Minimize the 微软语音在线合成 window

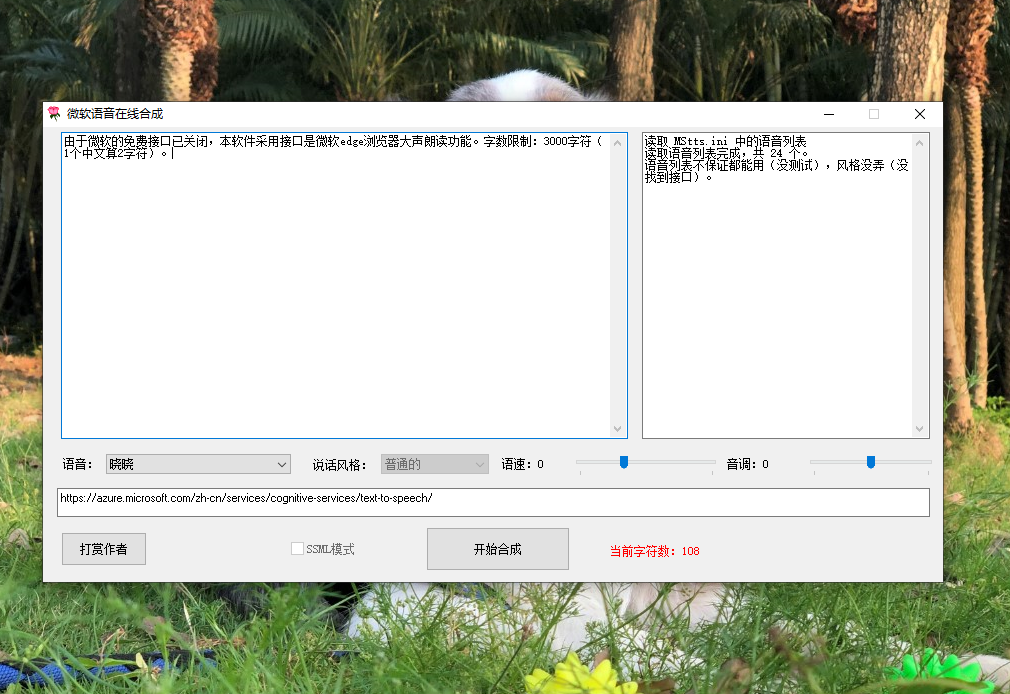click(x=829, y=114)
